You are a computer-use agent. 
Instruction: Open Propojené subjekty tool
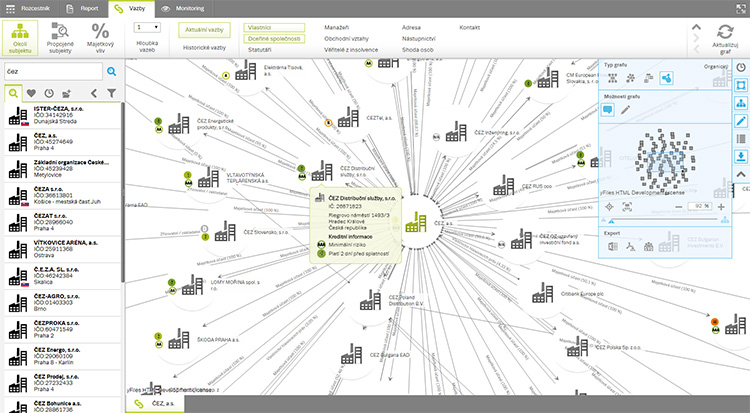[60, 38]
